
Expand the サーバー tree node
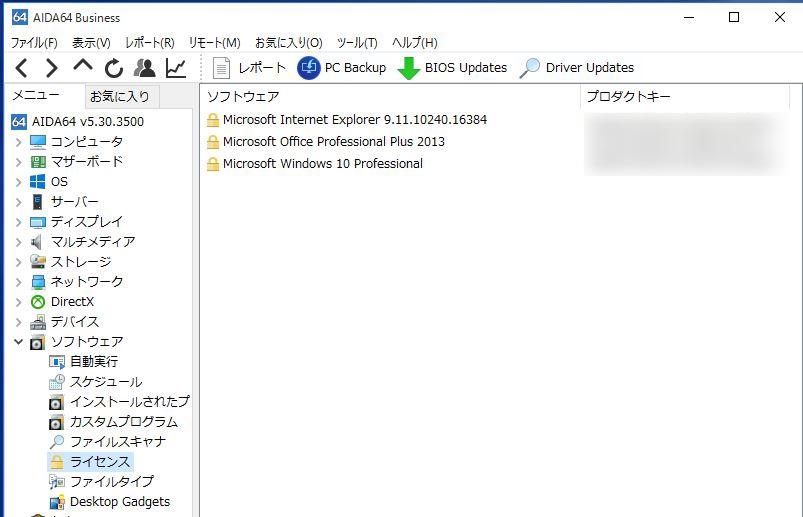click(18, 202)
